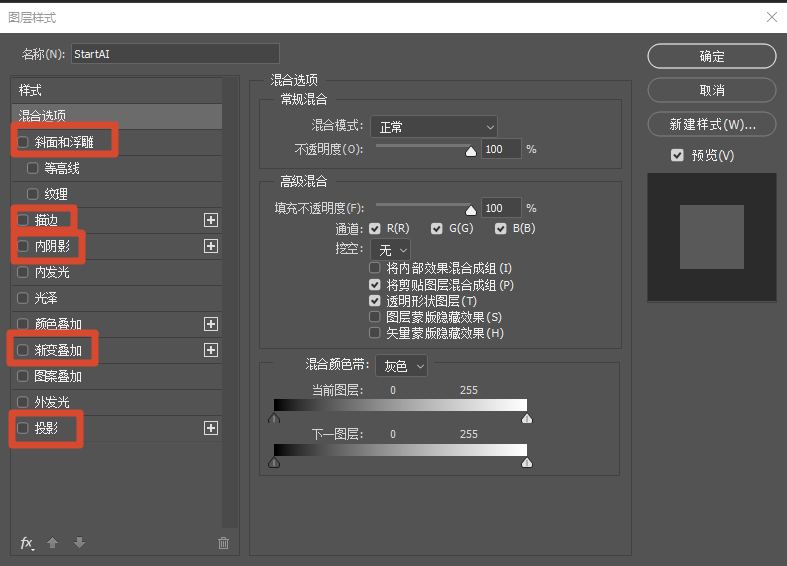Click the styles list vertical scrollbar
The image size is (787, 566).
coord(230,301)
